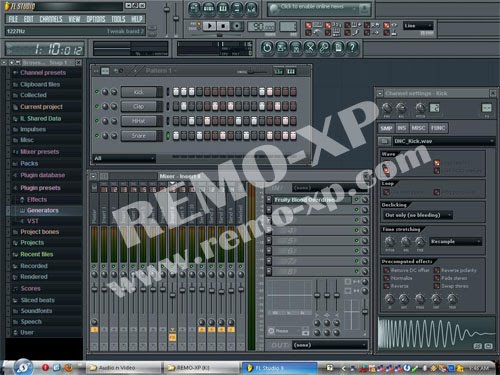Select Generators under Plugin presets
This screenshot has height=375, width=500.
pyautogui.click(x=43, y=210)
